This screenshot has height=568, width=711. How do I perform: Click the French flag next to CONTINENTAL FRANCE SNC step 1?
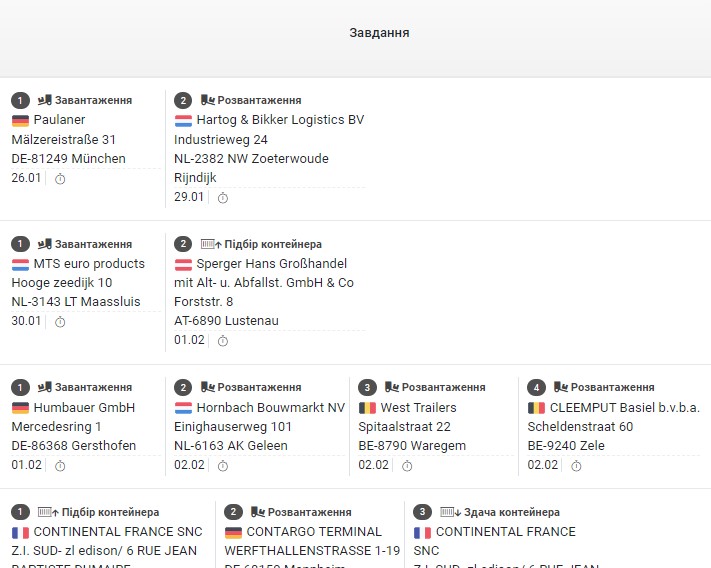[x=20, y=532]
